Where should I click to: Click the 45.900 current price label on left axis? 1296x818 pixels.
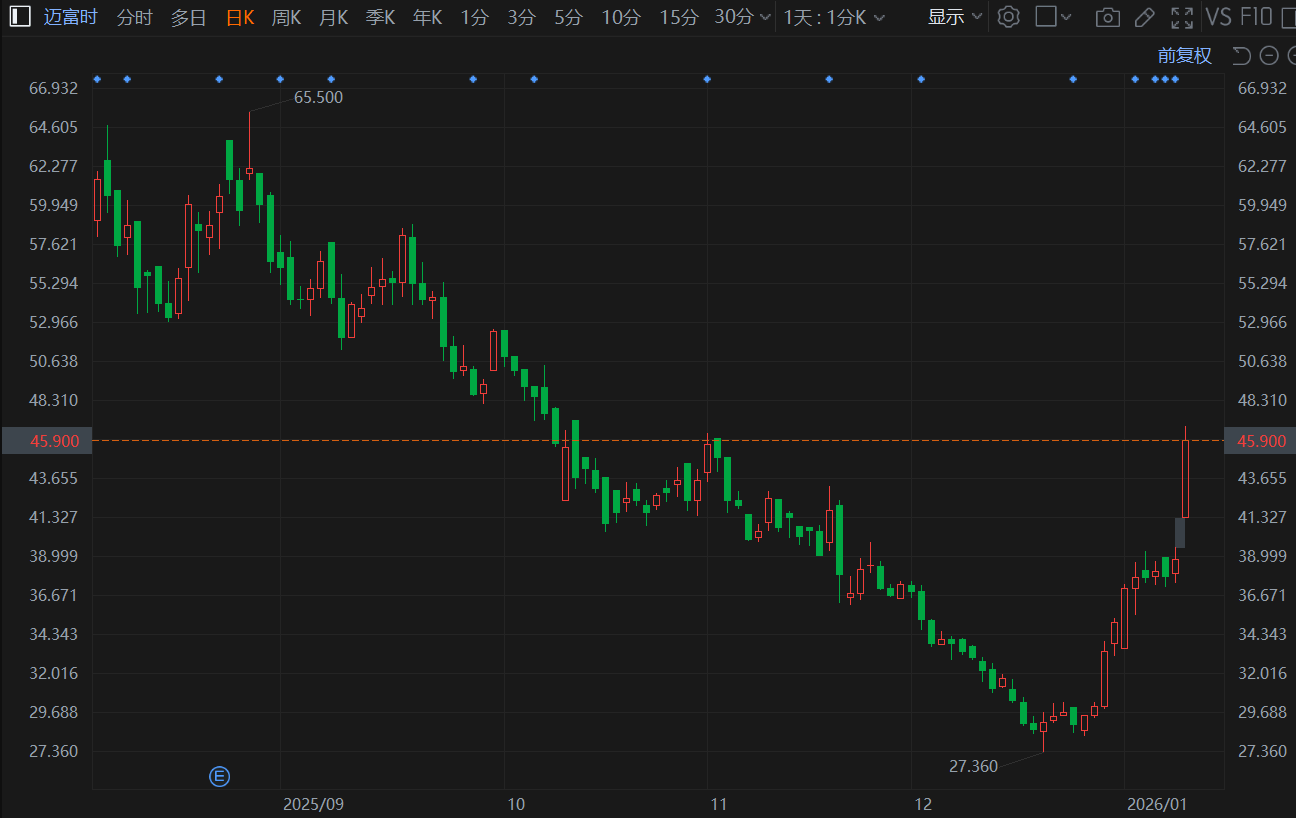pyautogui.click(x=46, y=441)
